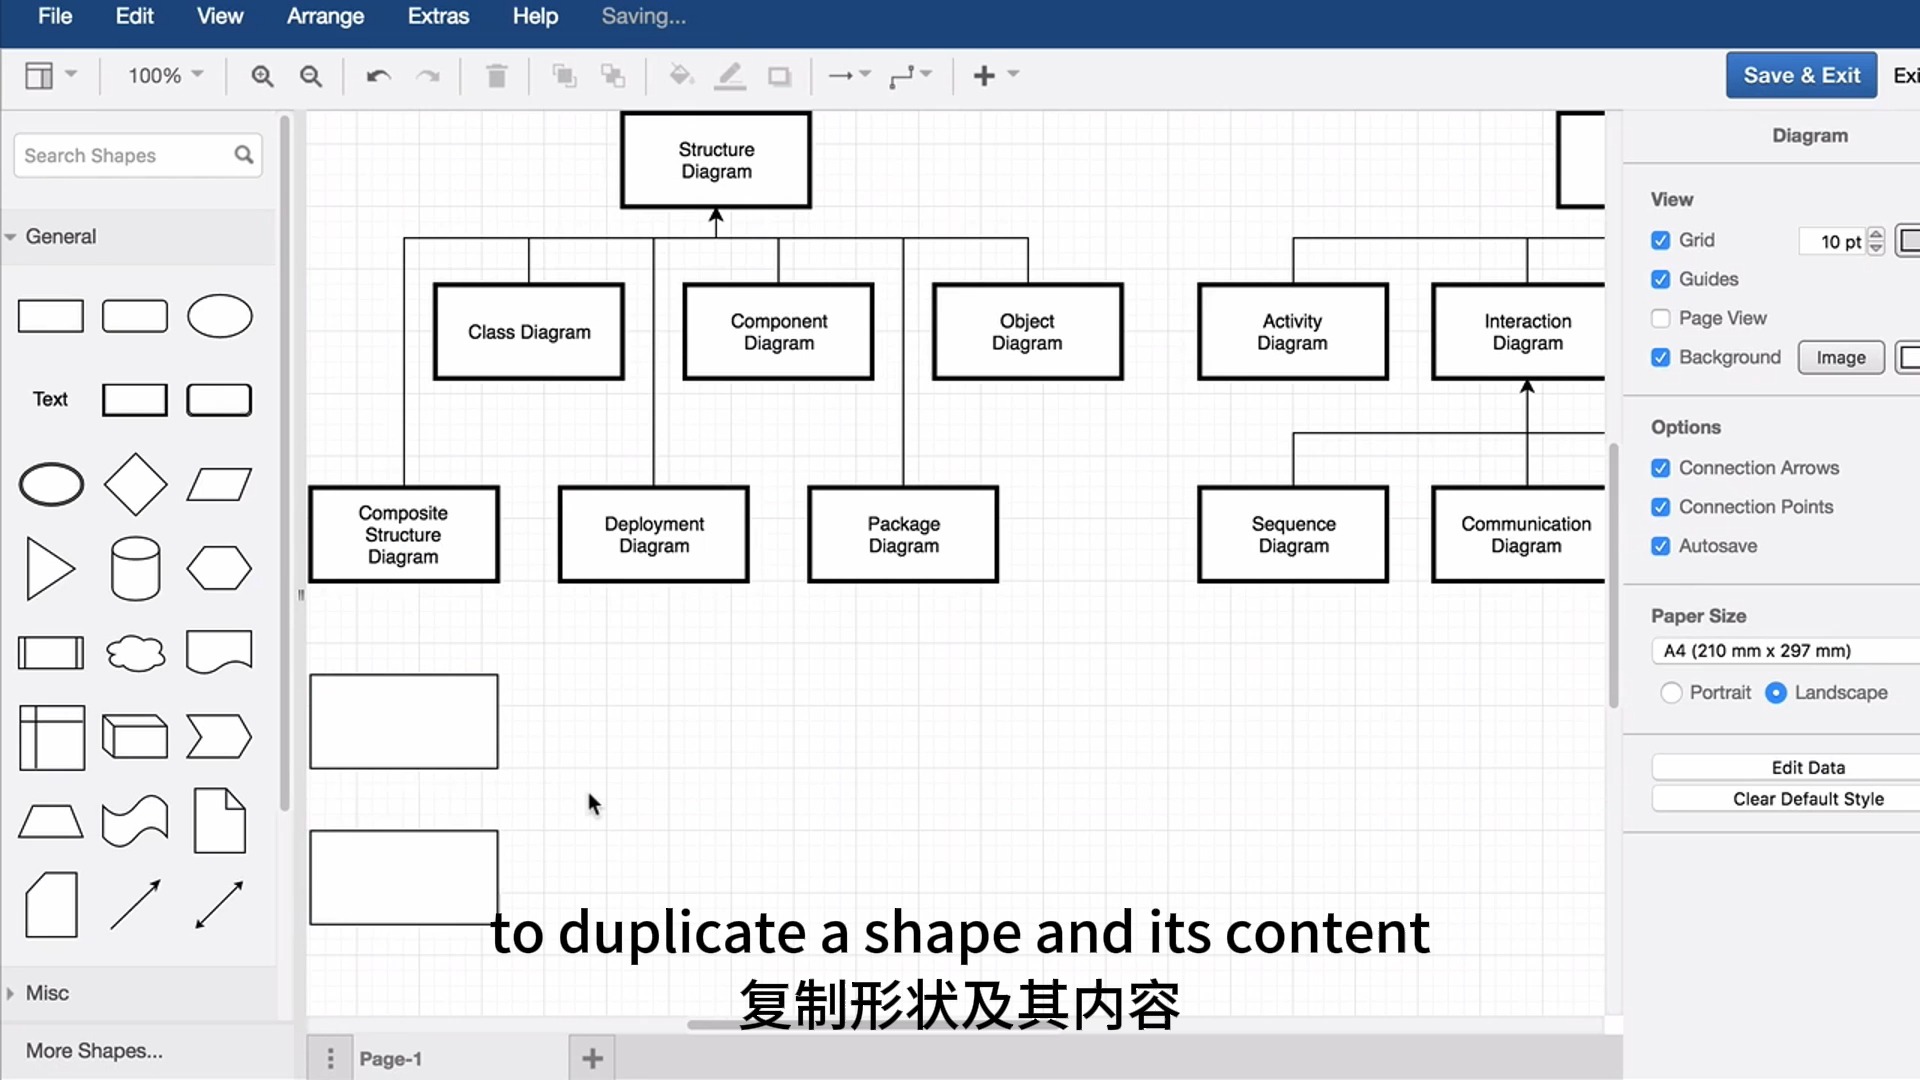This screenshot has width=1920, height=1080.
Task: Click the Save & Exit button
Action: 1801,75
